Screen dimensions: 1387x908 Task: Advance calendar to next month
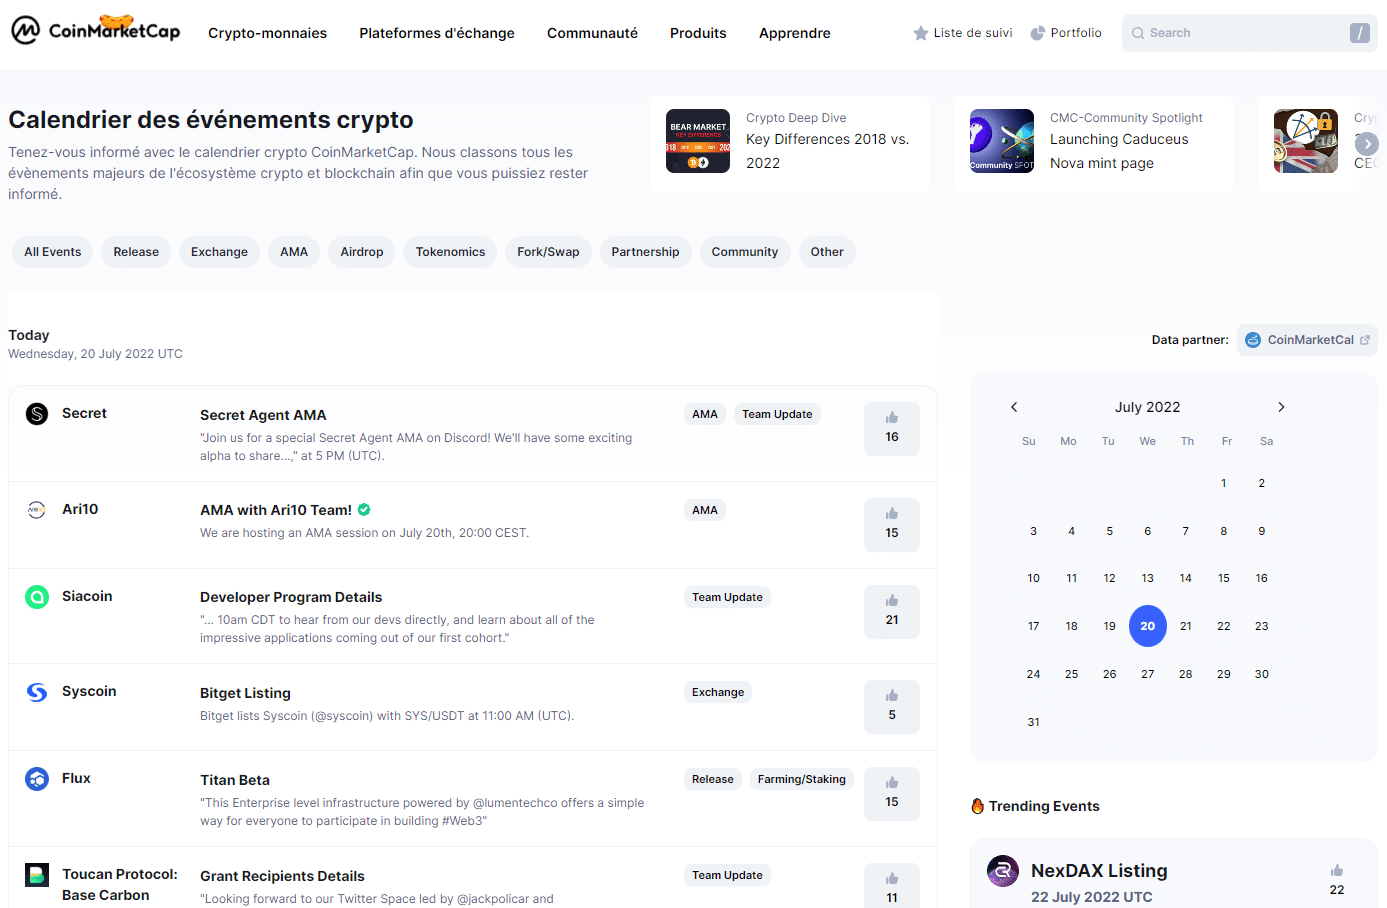click(x=1281, y=407)
